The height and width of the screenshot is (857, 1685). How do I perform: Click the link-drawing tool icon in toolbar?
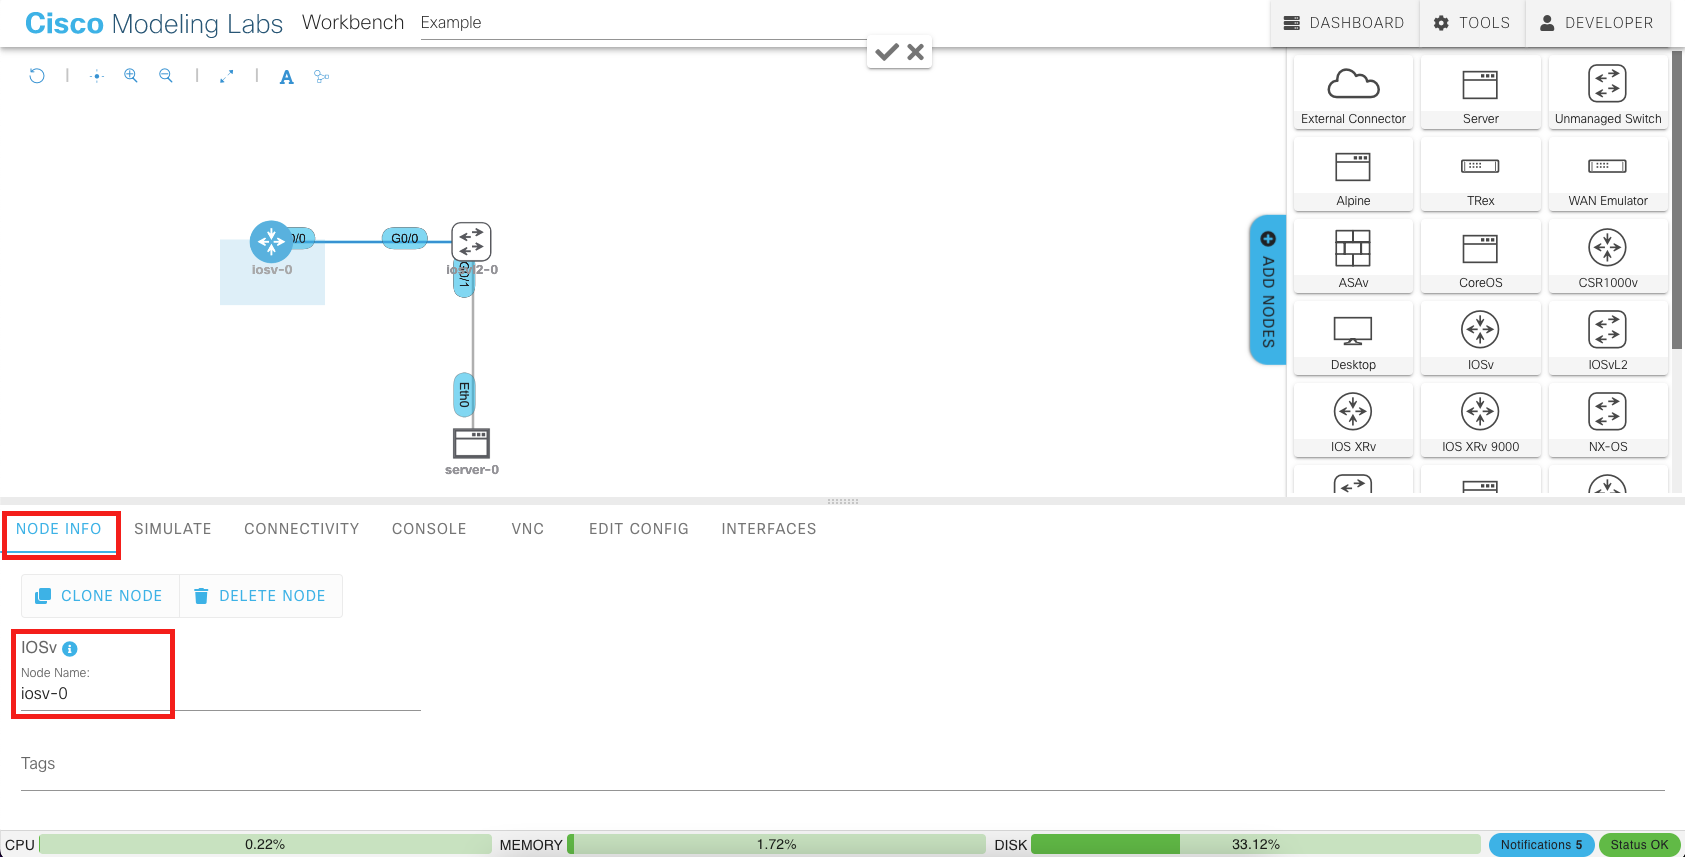coord(321,76)
